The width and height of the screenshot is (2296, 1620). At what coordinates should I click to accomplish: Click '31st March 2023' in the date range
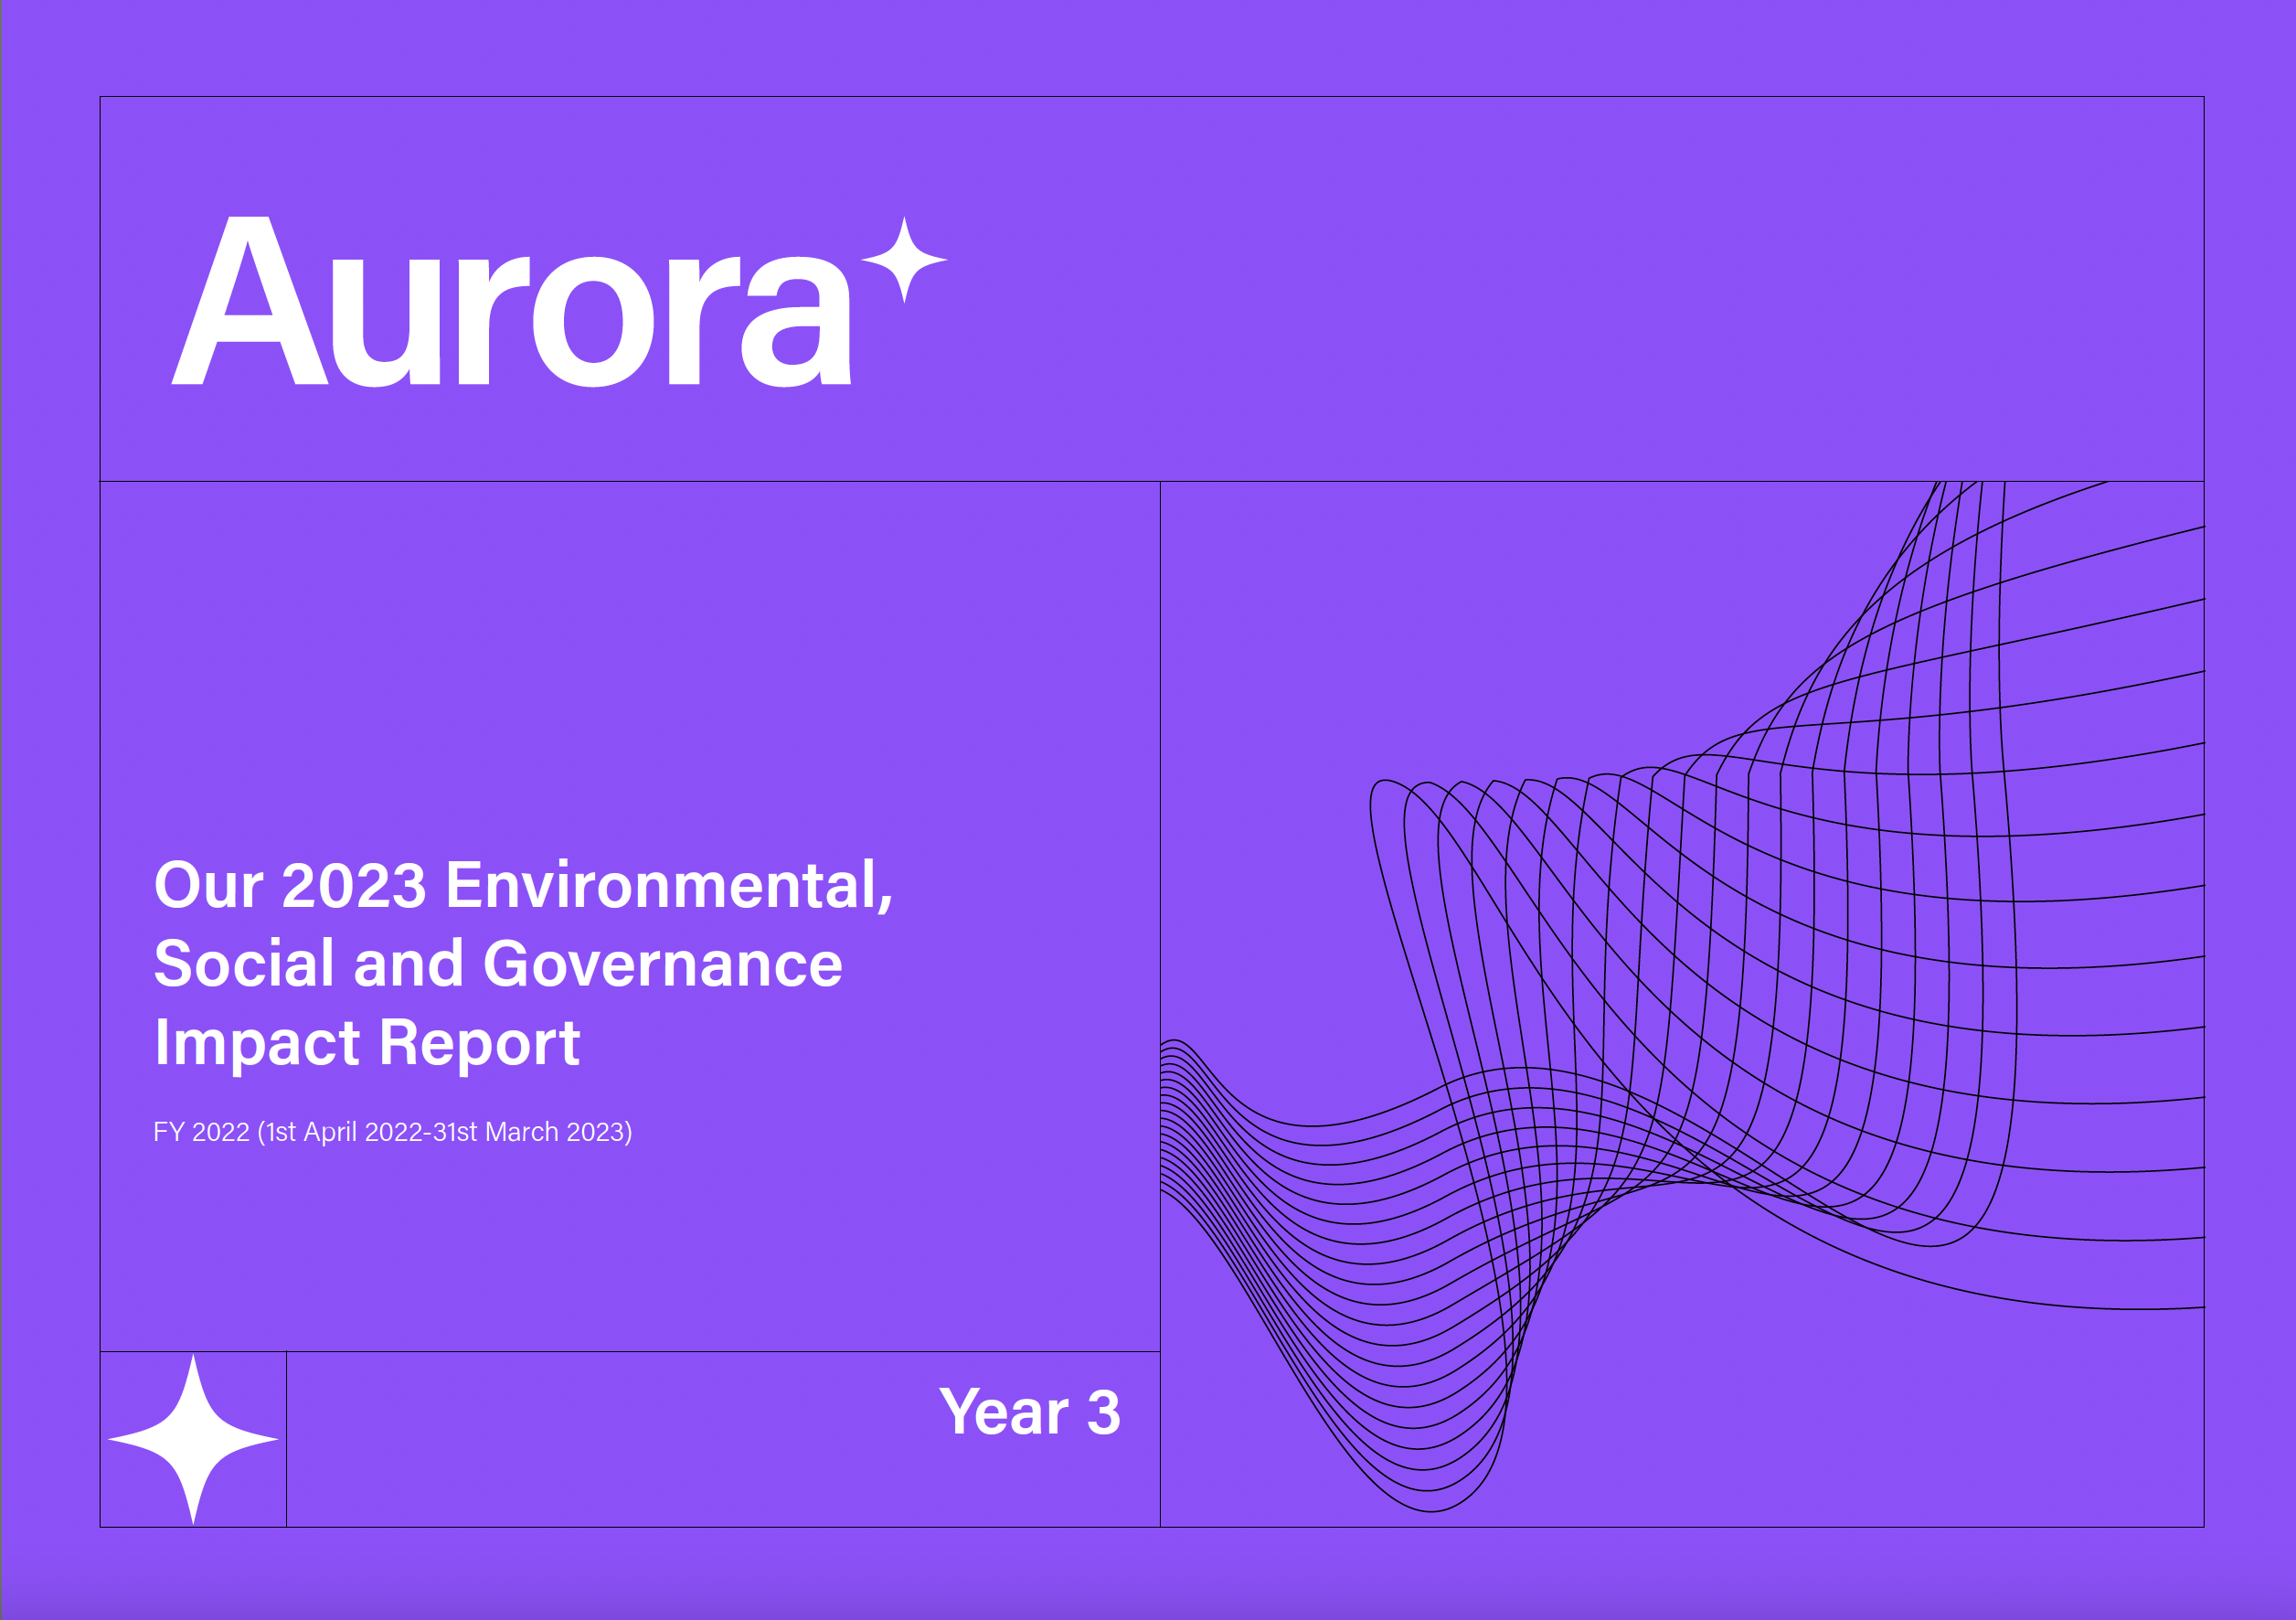point(528,1132)
